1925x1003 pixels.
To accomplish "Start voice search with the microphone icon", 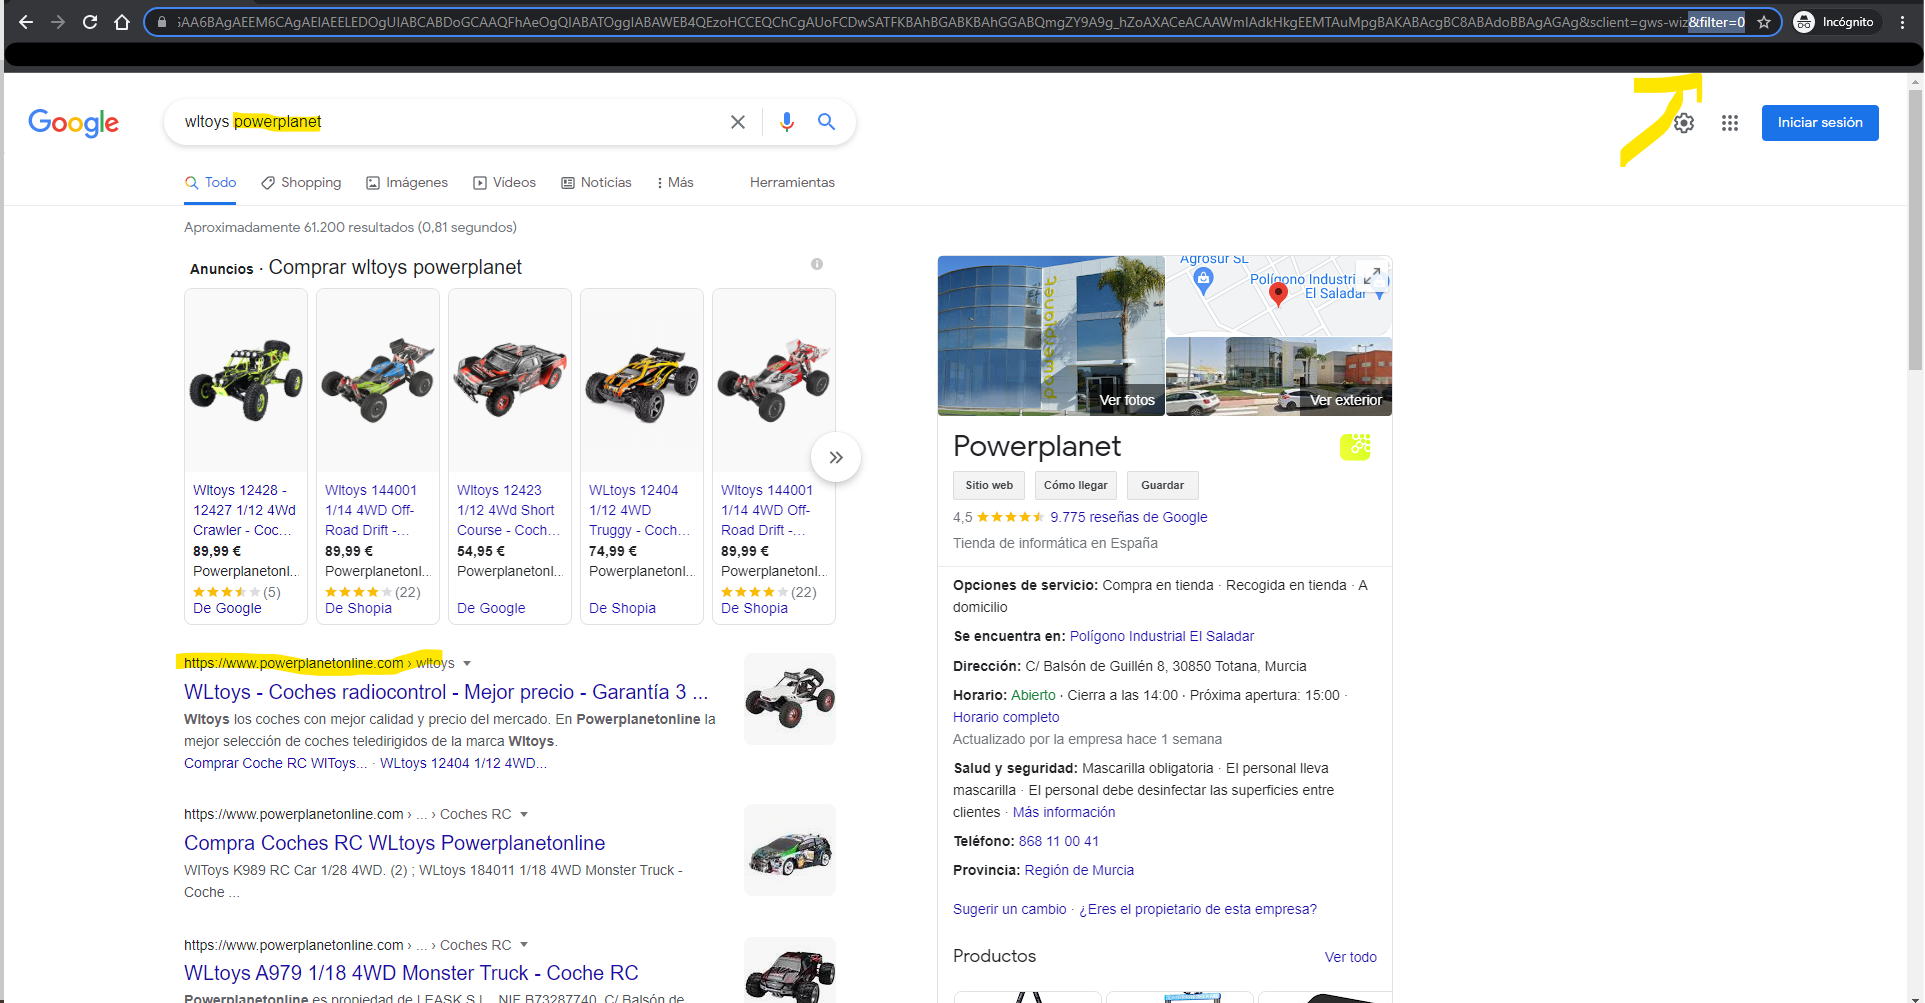I will [x=787, y=122].
